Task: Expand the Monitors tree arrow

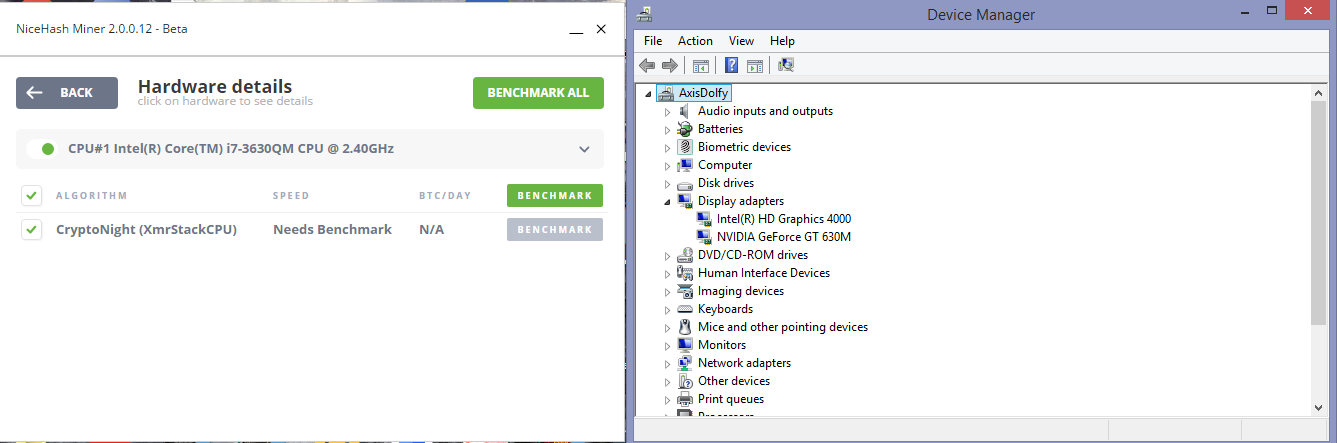Action: click(668, 345)
